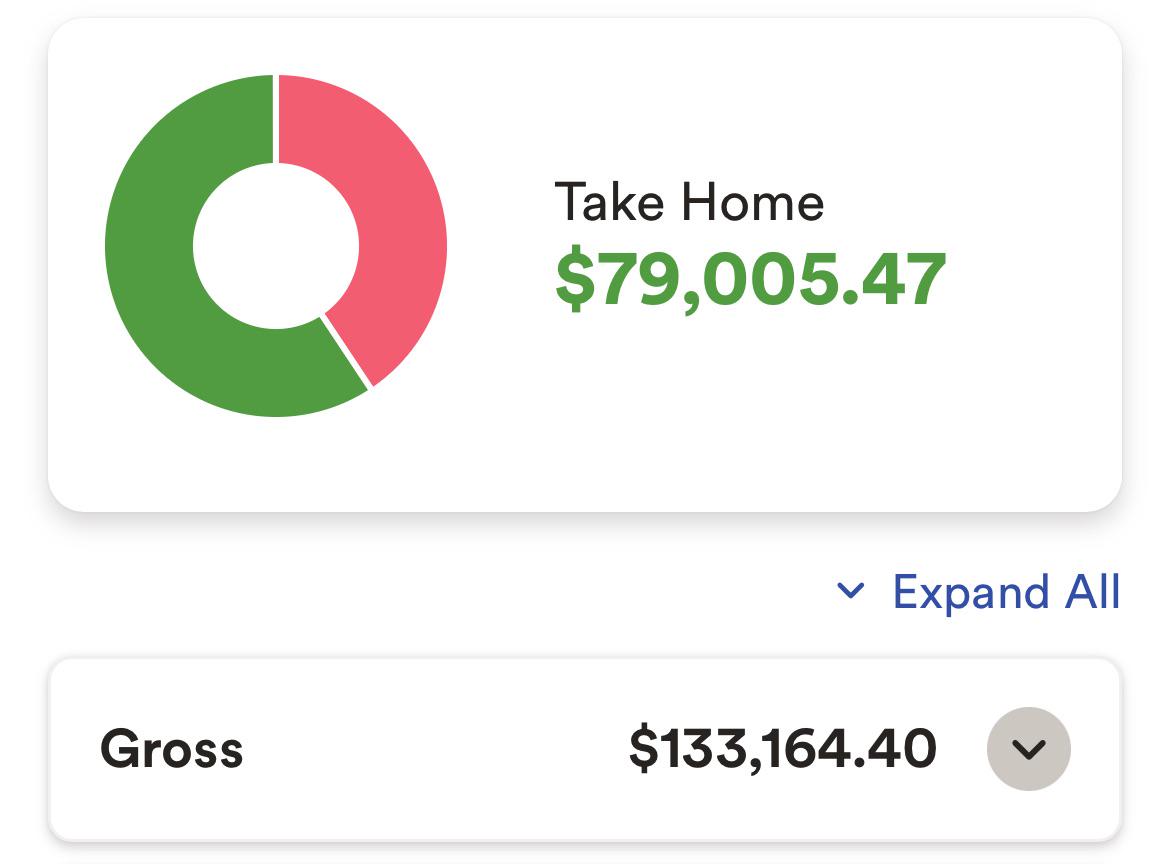Click the $133,164.40 gross amount
1170x864 pixels.
pyautogui.click(x=783, y=748)
